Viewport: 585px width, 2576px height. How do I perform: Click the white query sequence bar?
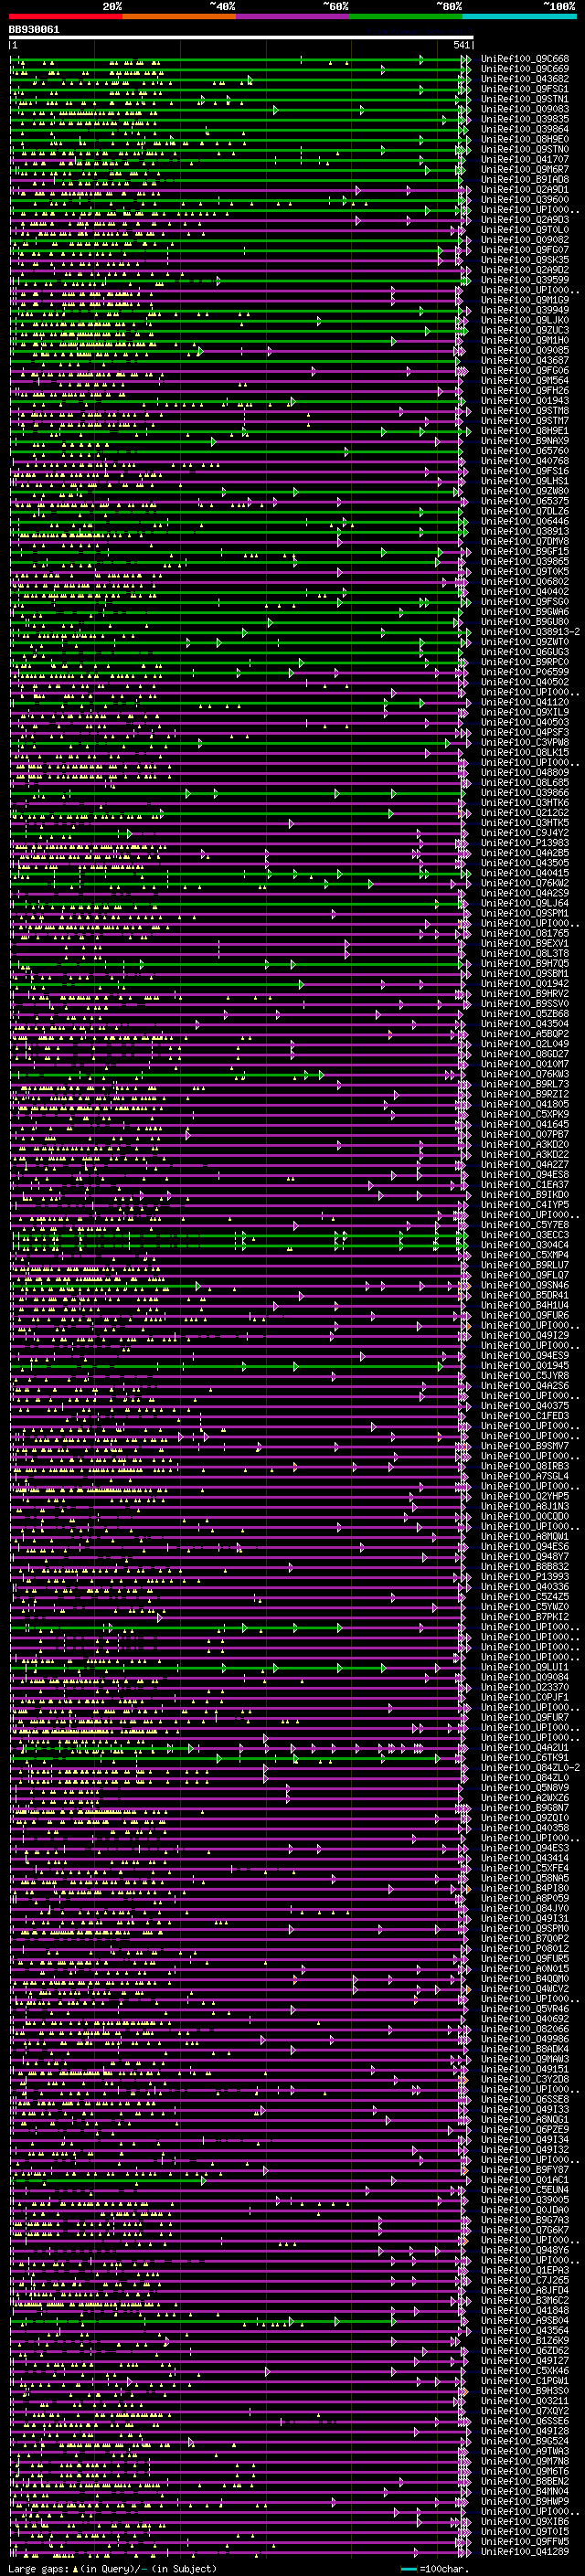(x=241, y=38)
